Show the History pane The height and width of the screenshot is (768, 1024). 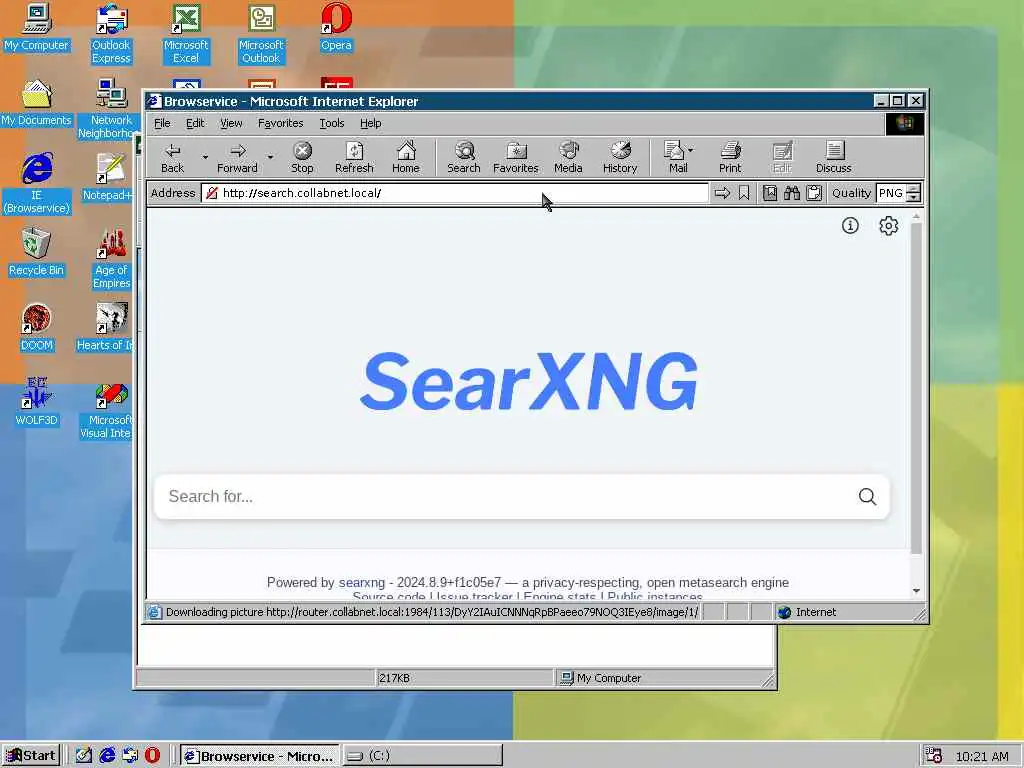pos(620,157)
